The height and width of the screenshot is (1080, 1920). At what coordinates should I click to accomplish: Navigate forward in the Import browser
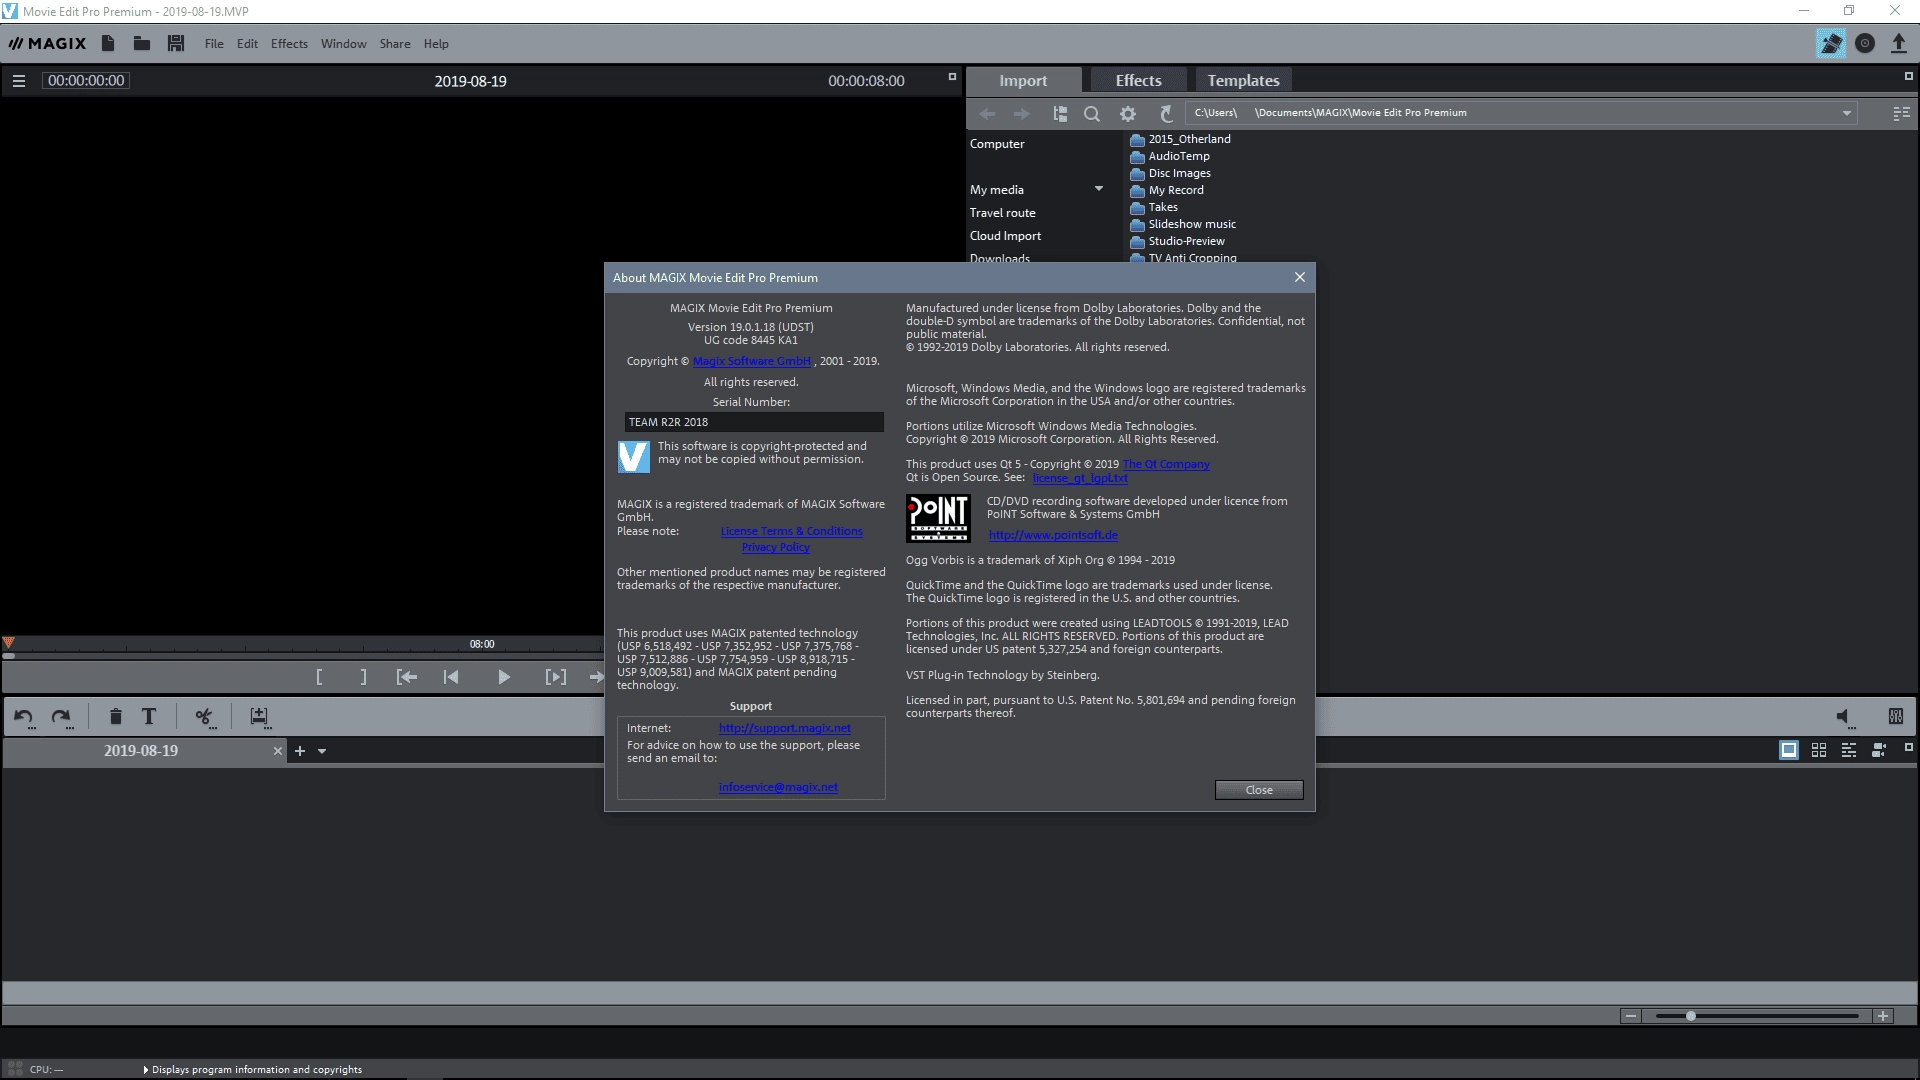1021,114
